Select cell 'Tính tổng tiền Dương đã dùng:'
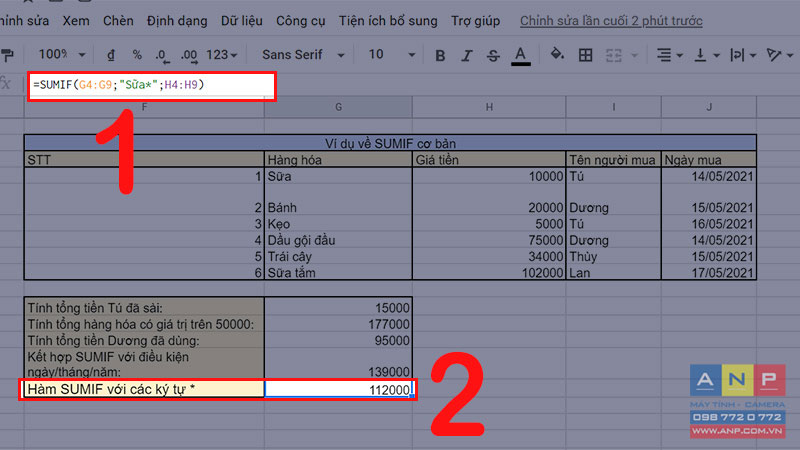 tap(144, 340)
